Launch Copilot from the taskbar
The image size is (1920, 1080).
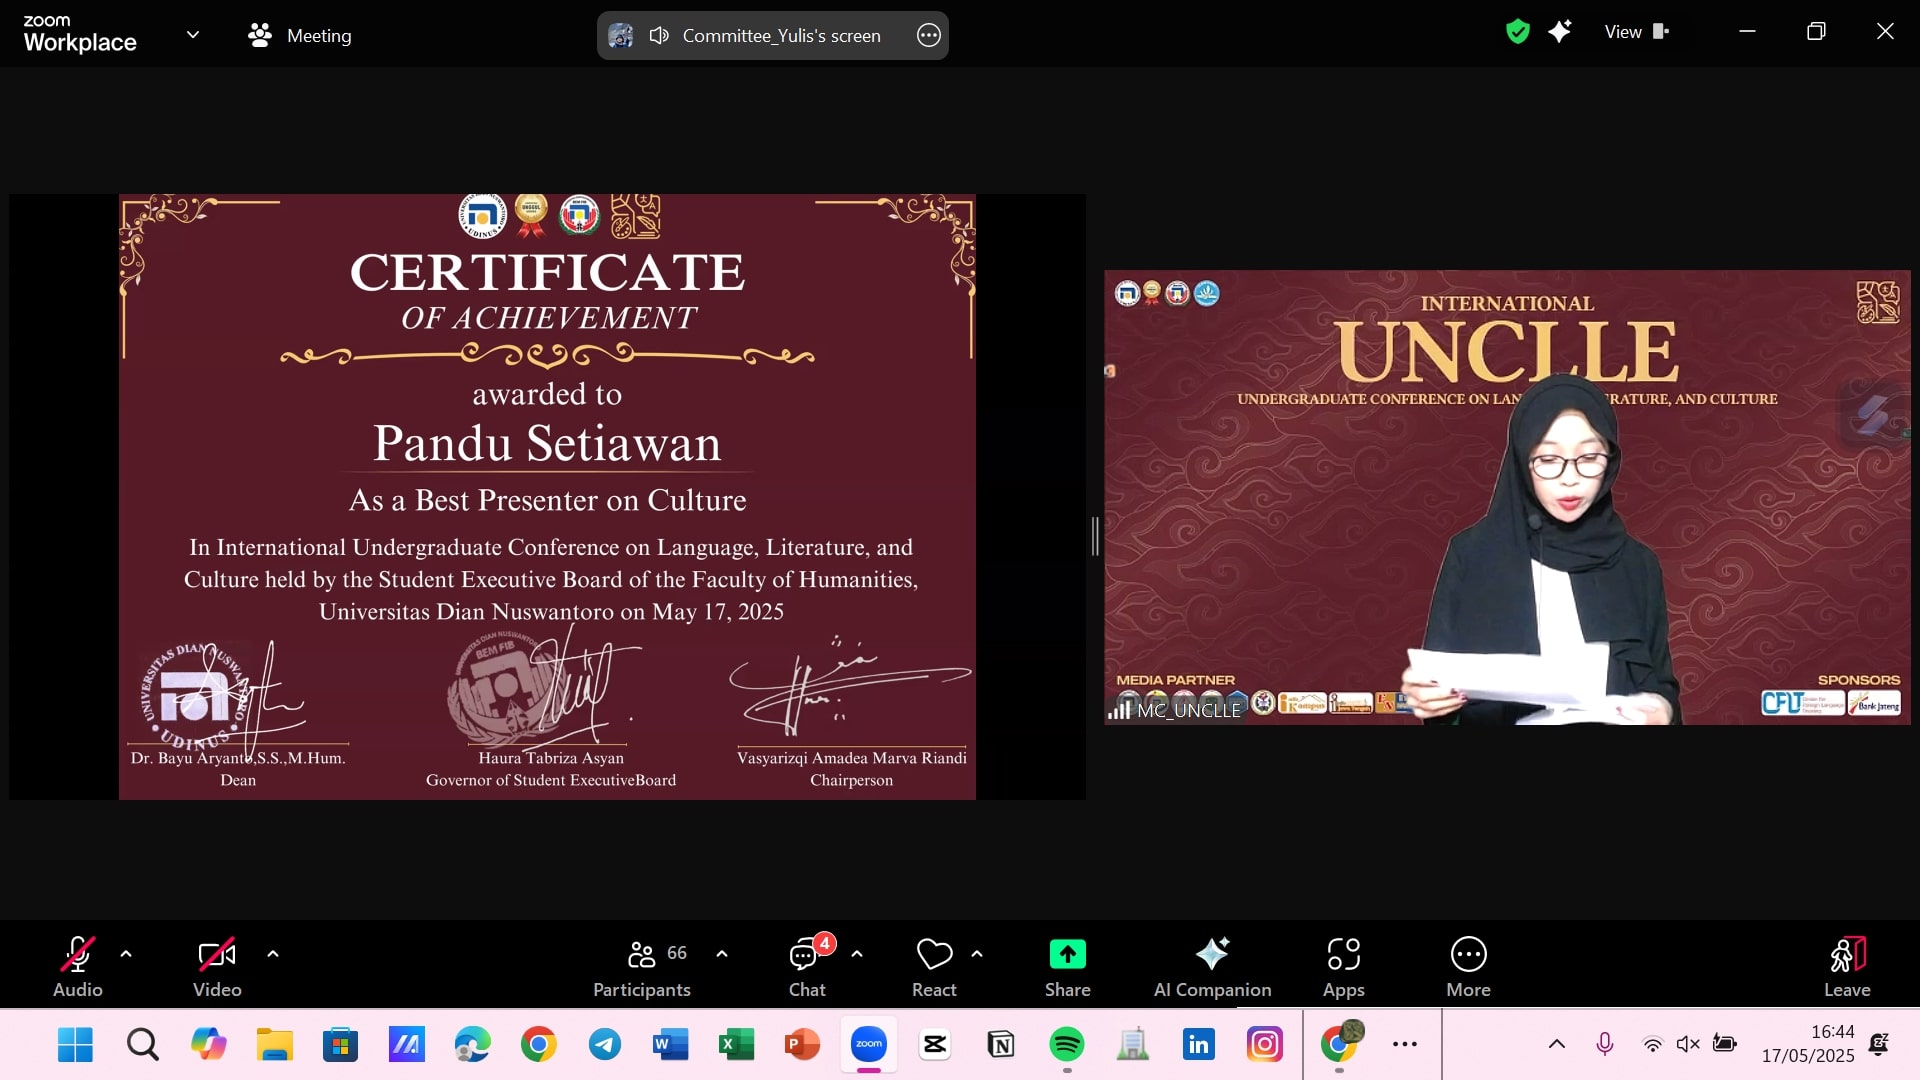(x=208, y=1045)
